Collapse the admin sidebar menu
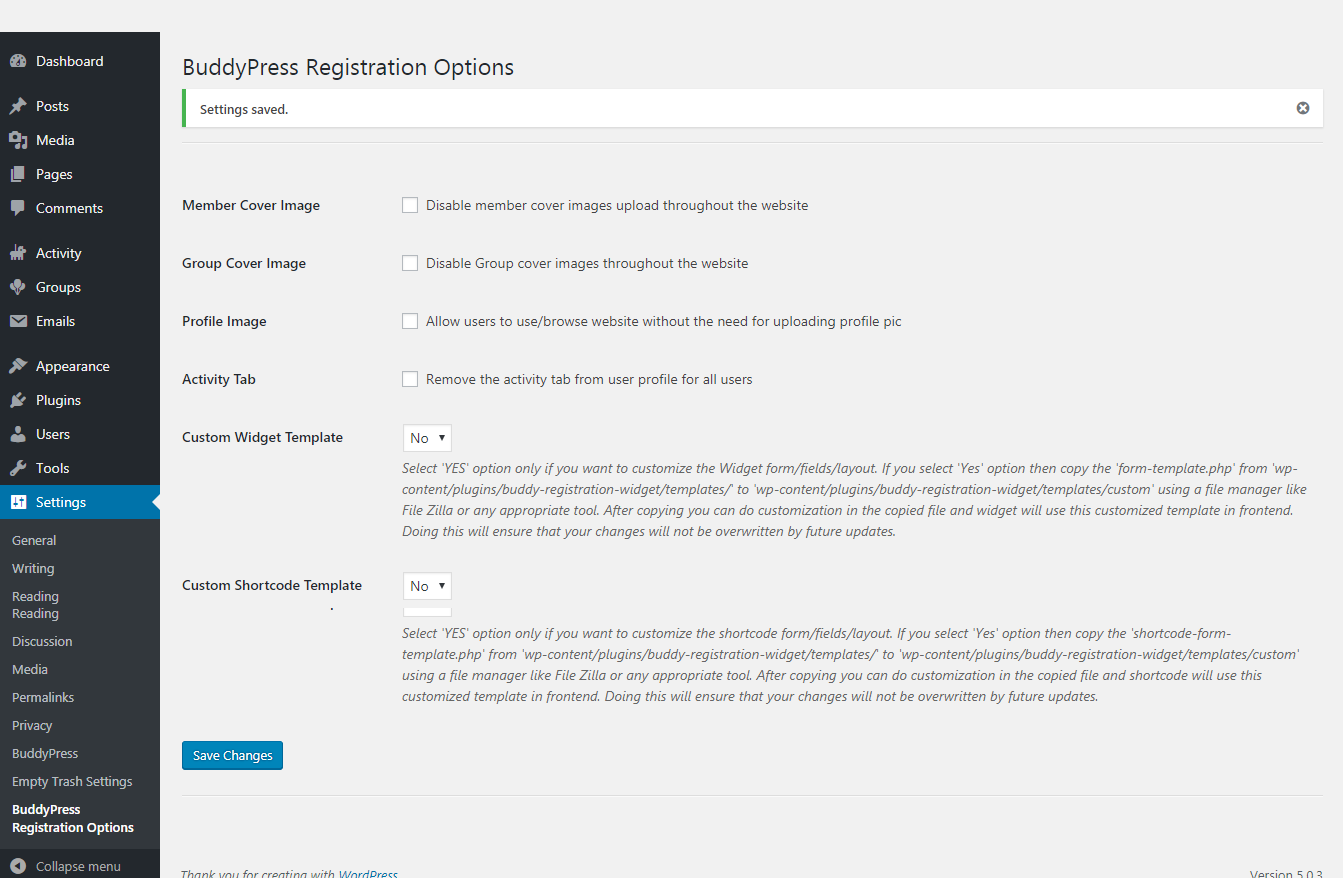Screen dimensions: 1343x878 click(66, 866)
